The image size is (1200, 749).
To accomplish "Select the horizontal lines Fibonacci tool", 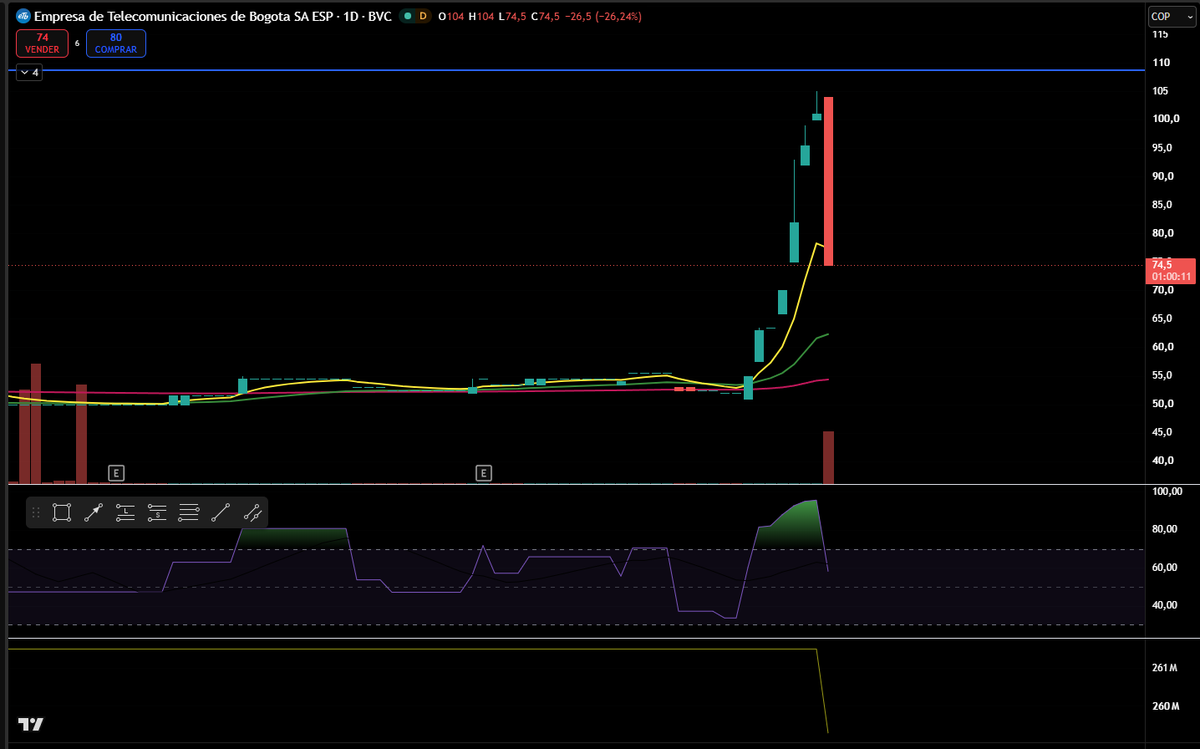I will 189,513.
